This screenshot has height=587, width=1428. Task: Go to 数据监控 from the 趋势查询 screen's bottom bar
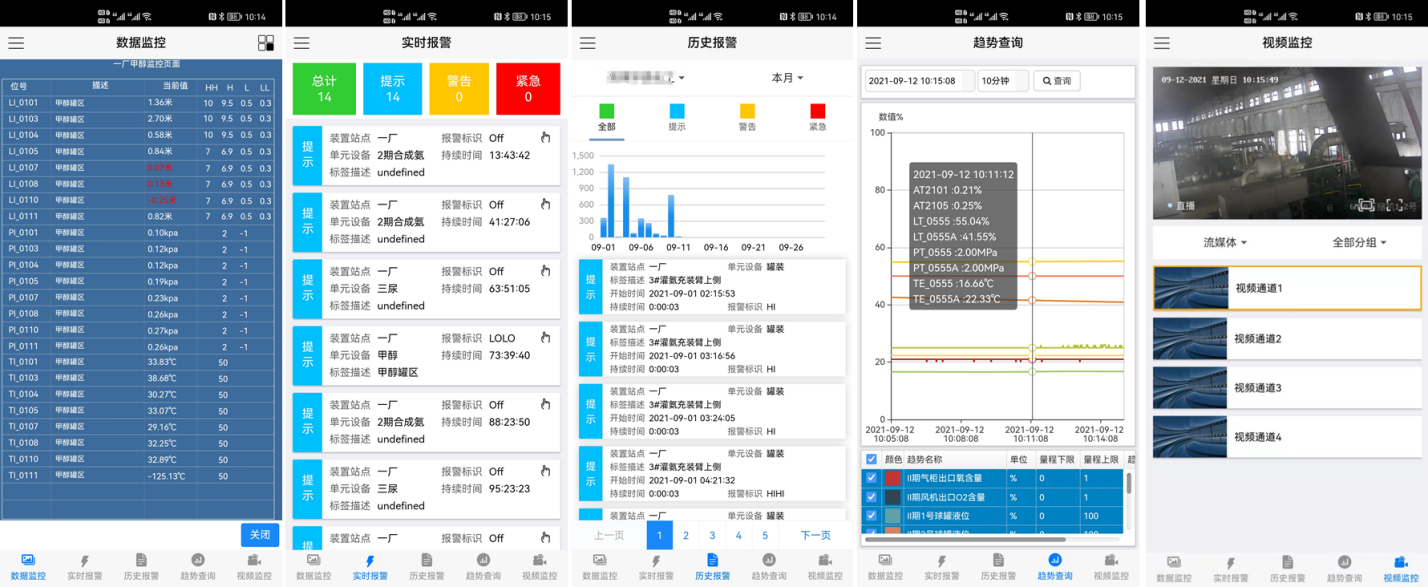pyautogui.click(x=885, y=567)
